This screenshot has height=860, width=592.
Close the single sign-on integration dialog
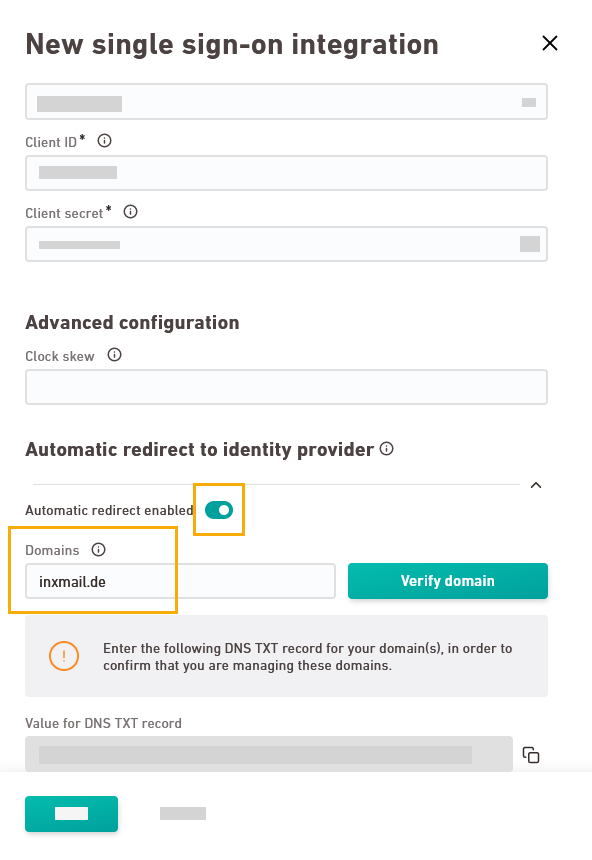(x=550, y=43)
